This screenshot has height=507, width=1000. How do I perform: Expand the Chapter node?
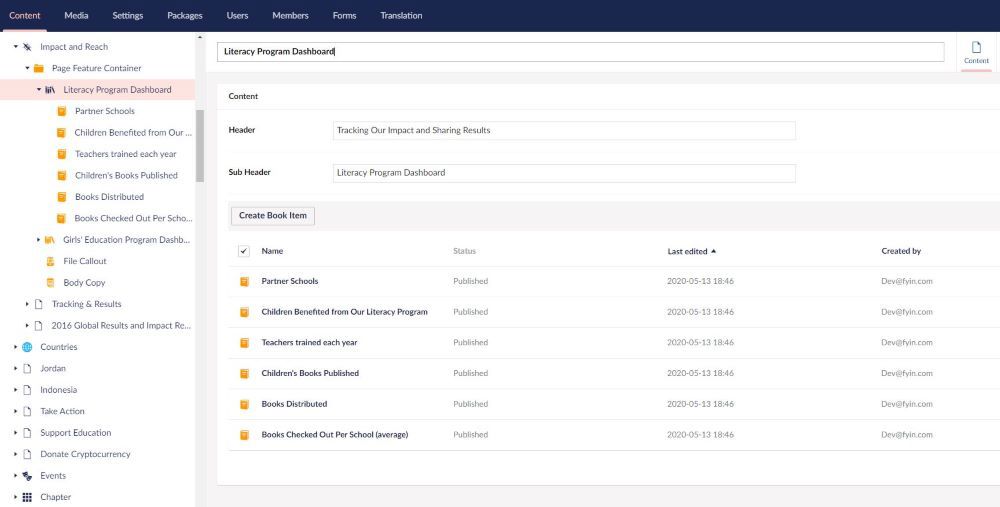click(15, 497)
